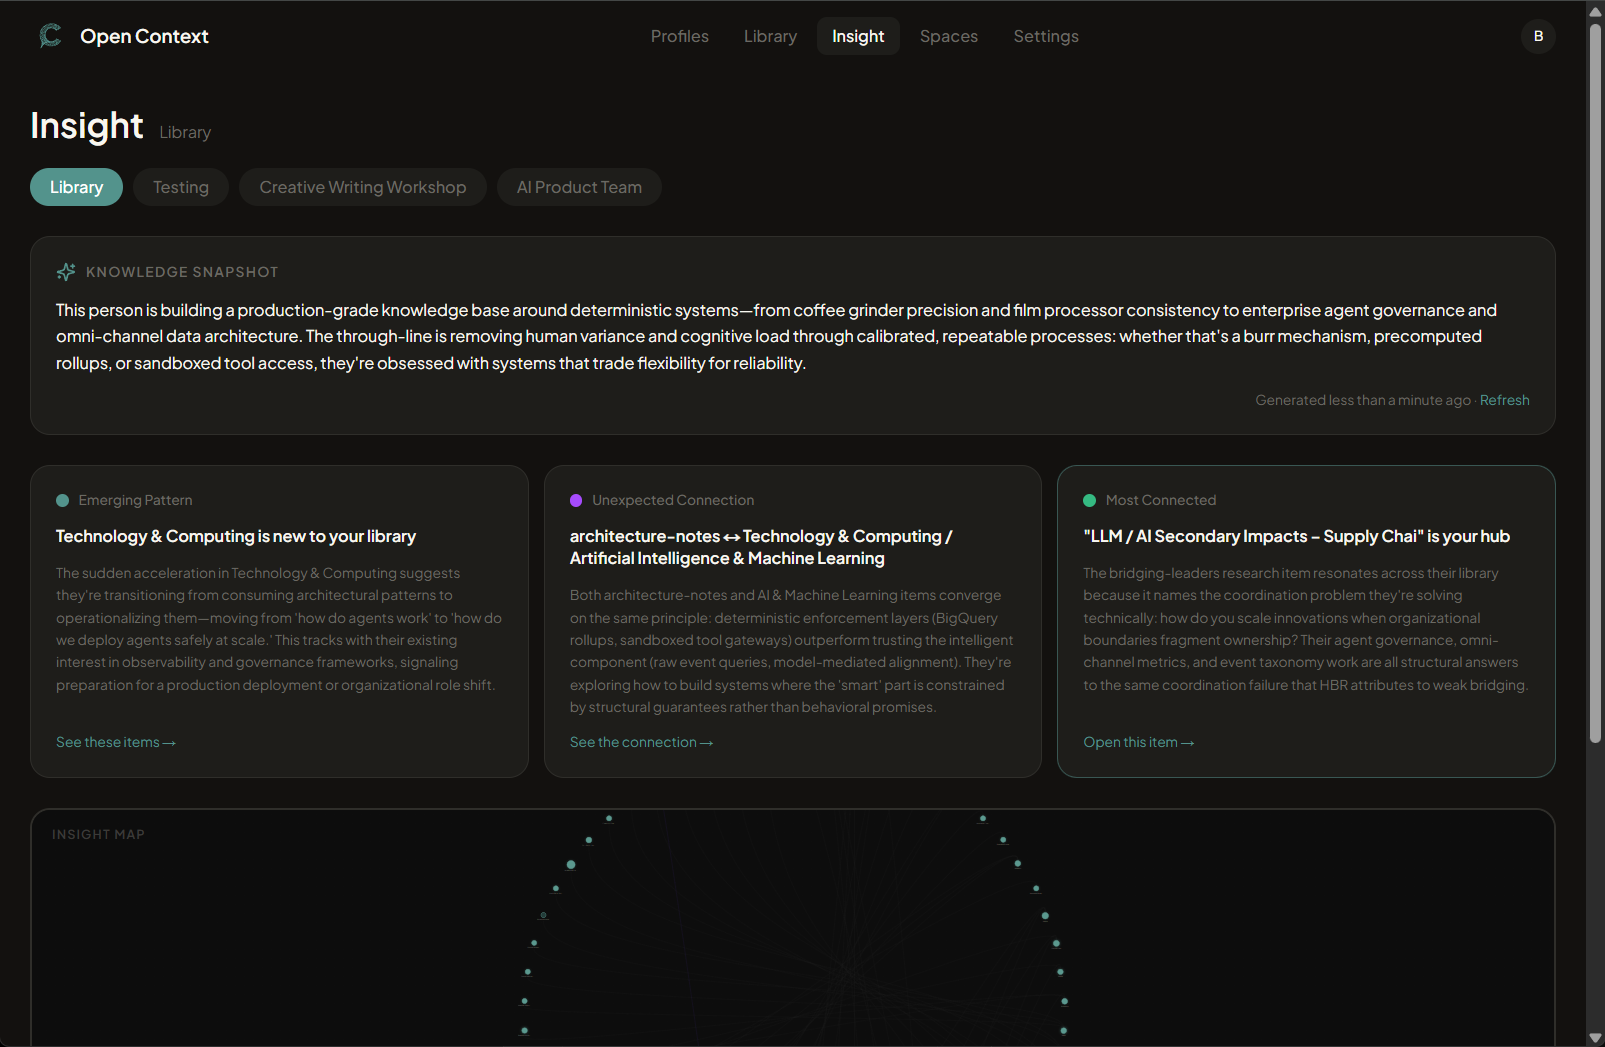Follow the 'See these items' link

coord(116,742)
